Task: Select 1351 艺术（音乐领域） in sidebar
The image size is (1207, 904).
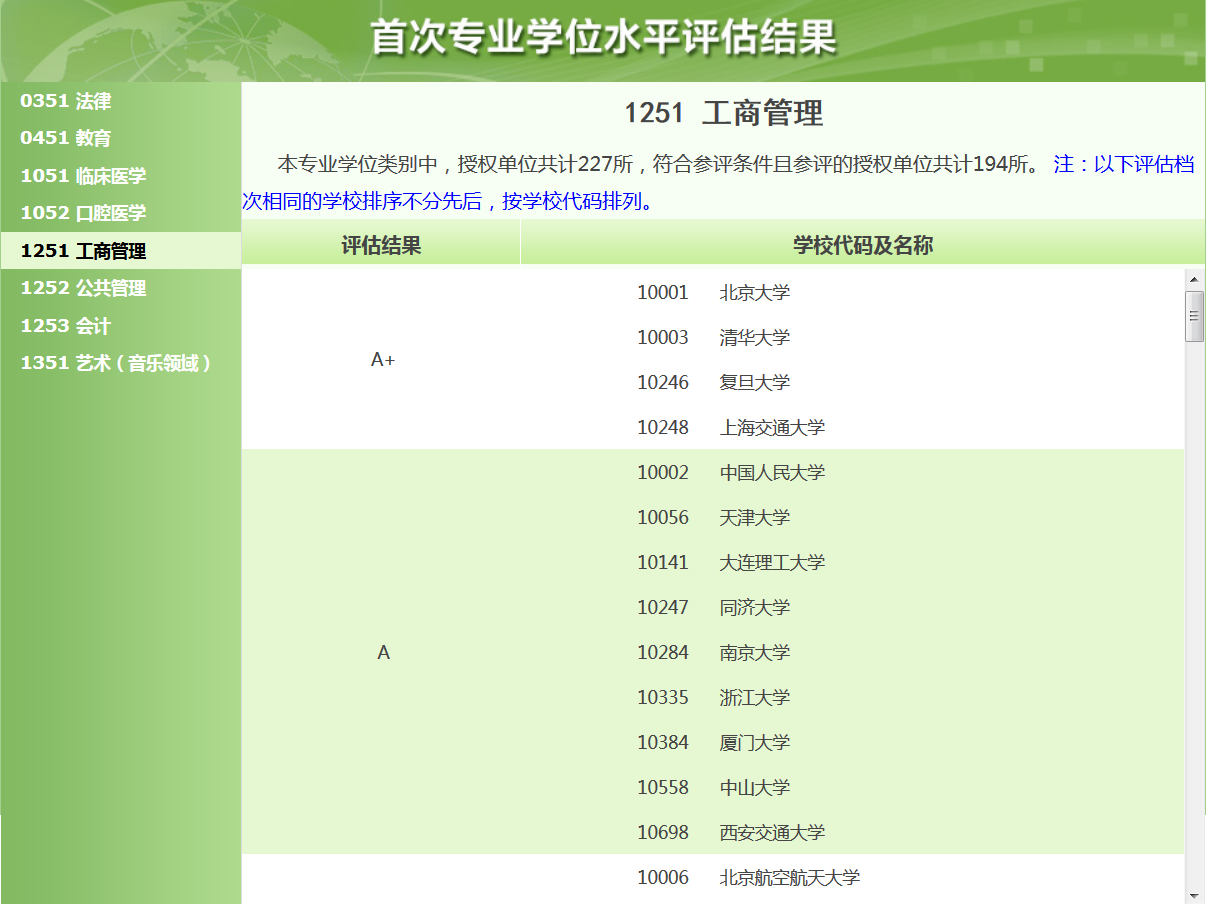Action: tap(116, 363)
